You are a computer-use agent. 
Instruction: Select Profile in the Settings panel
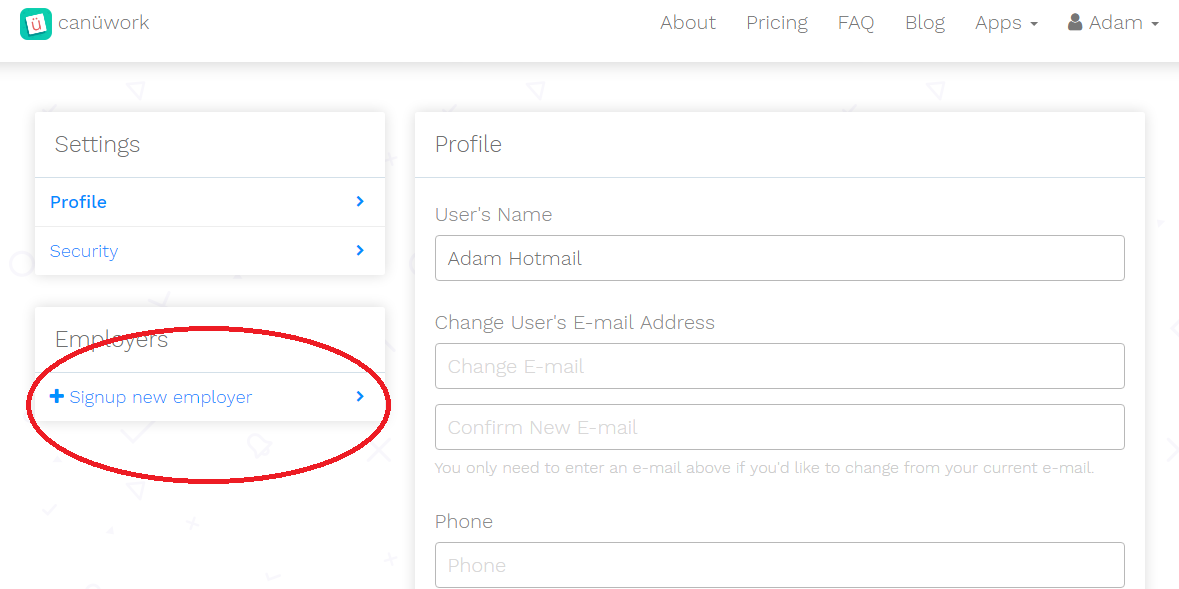210,202
